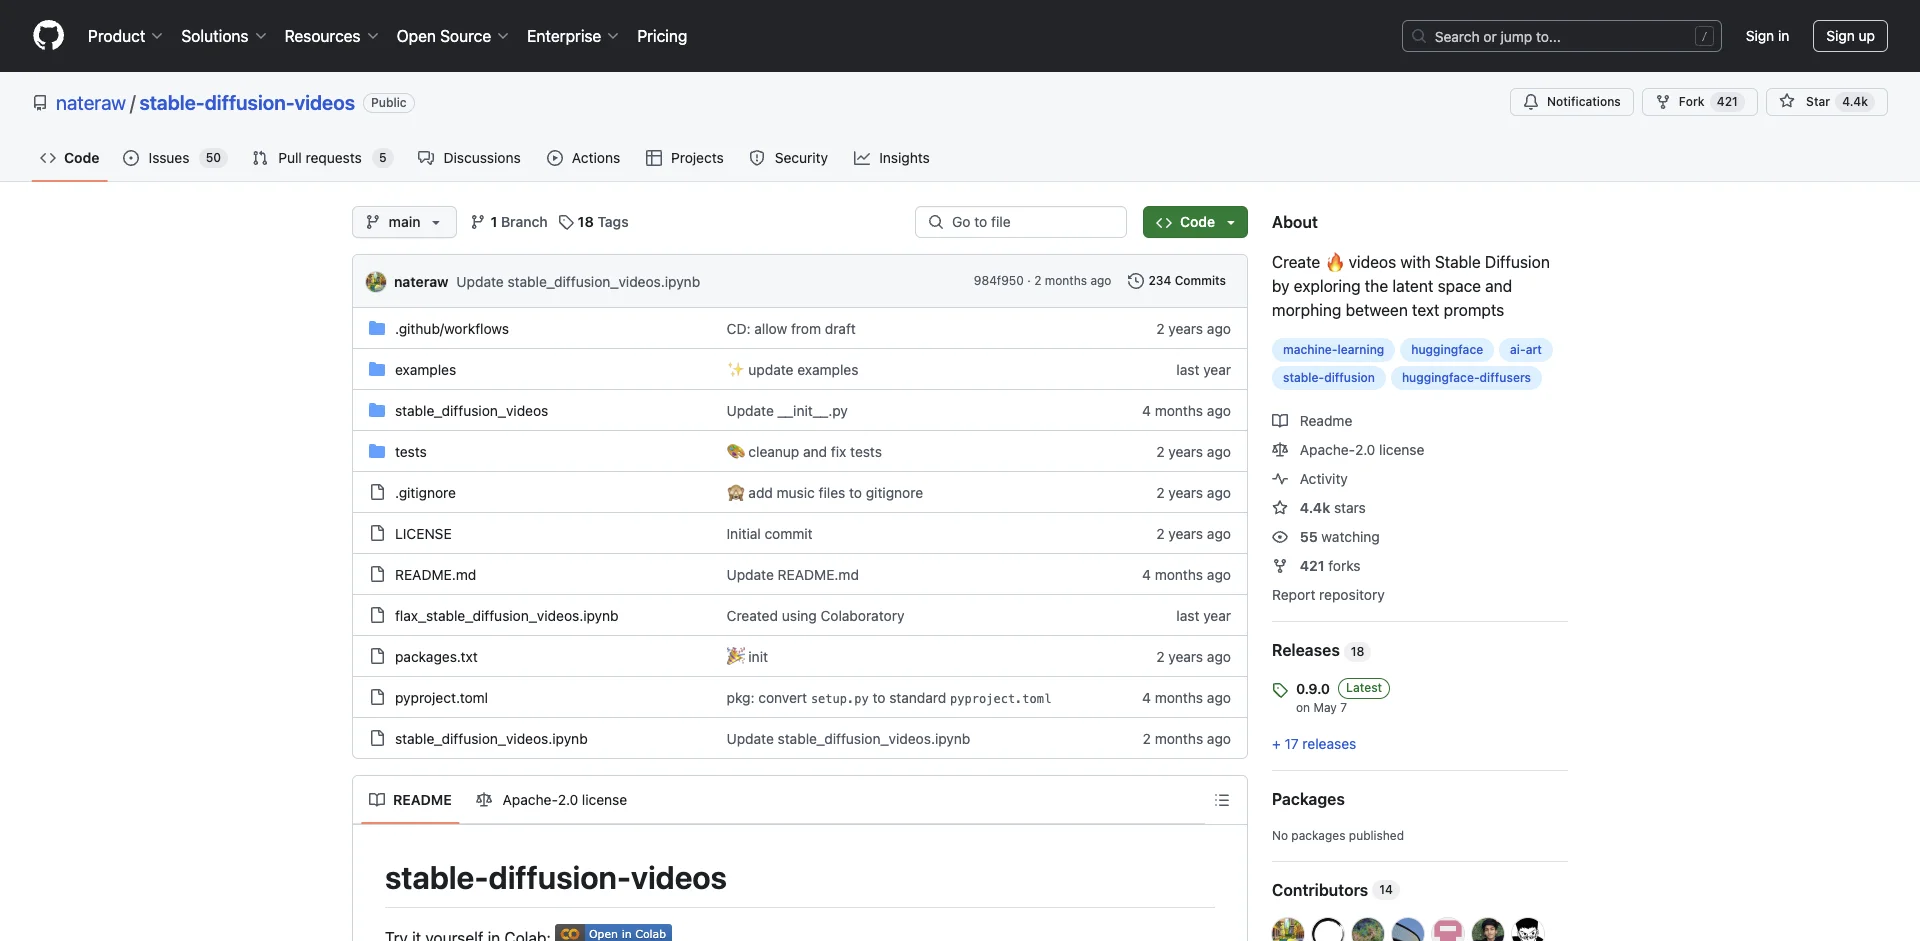Screen dimensions: 1920x941
Task: Select the README tab
Action: (410, 800)
